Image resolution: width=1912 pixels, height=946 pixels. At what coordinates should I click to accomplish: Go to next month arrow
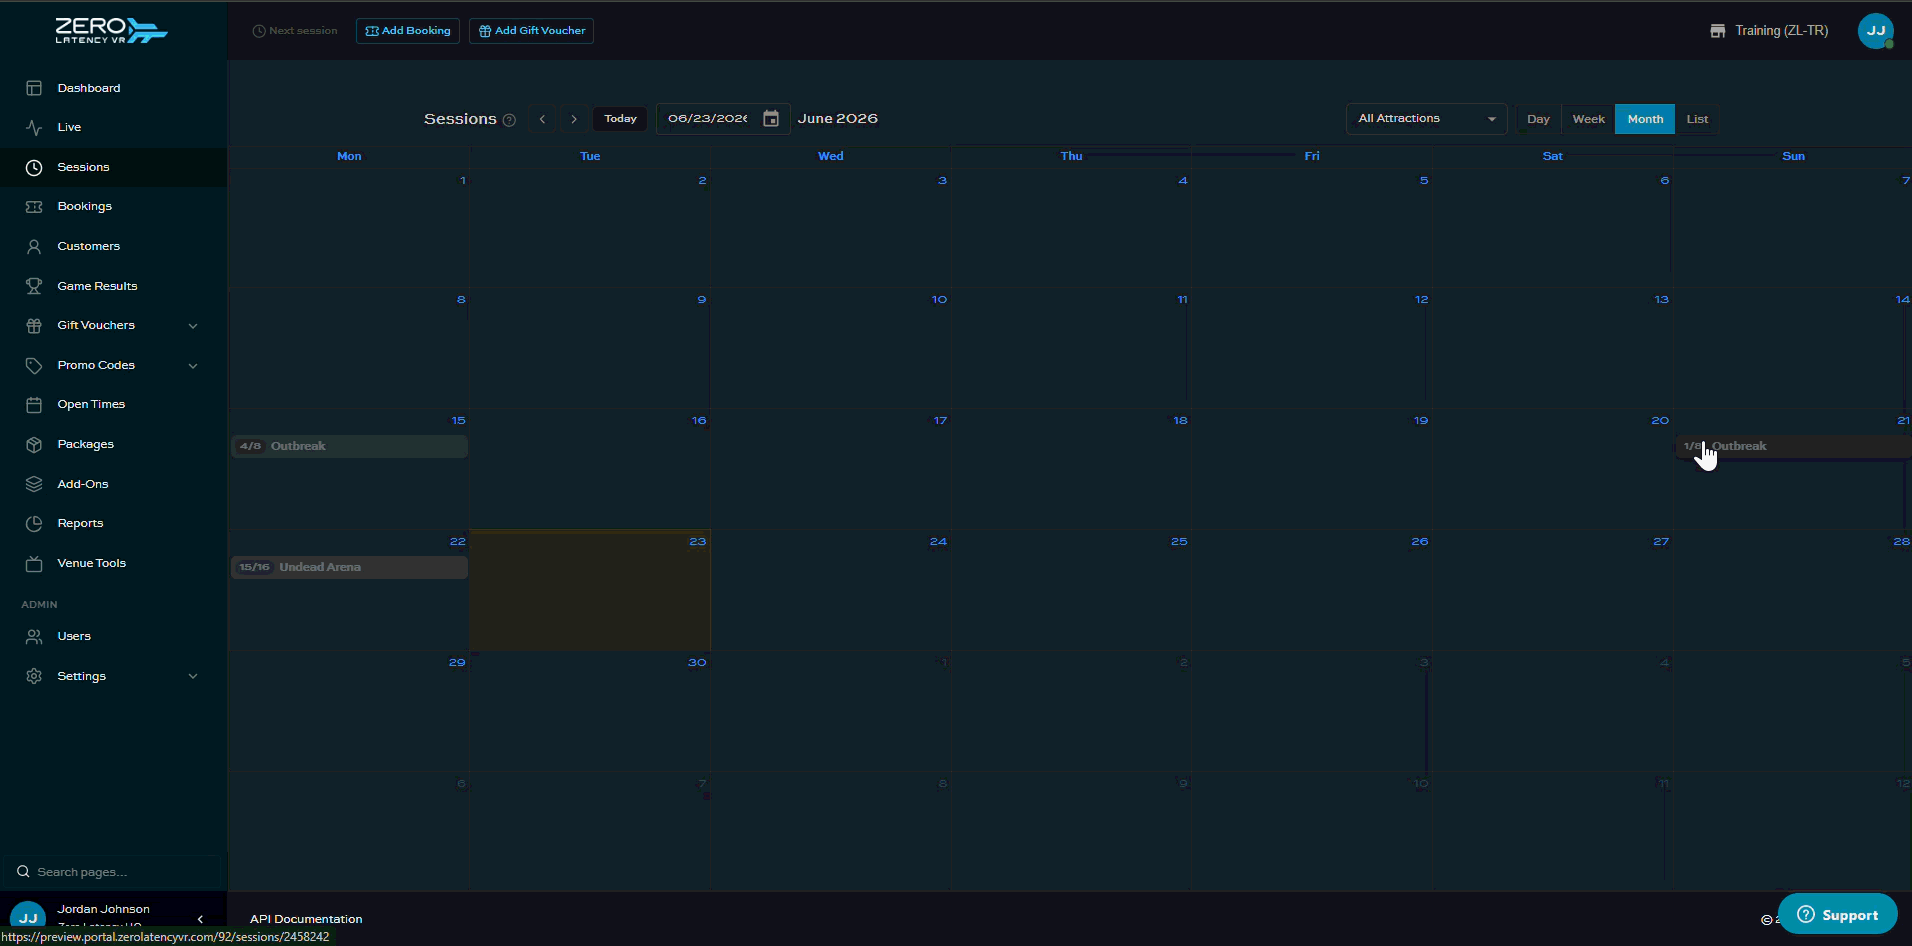pos(574,119)
